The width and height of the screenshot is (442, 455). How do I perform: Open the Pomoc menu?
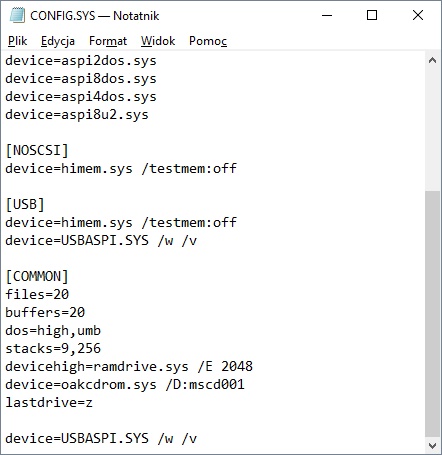coord(208,41)
